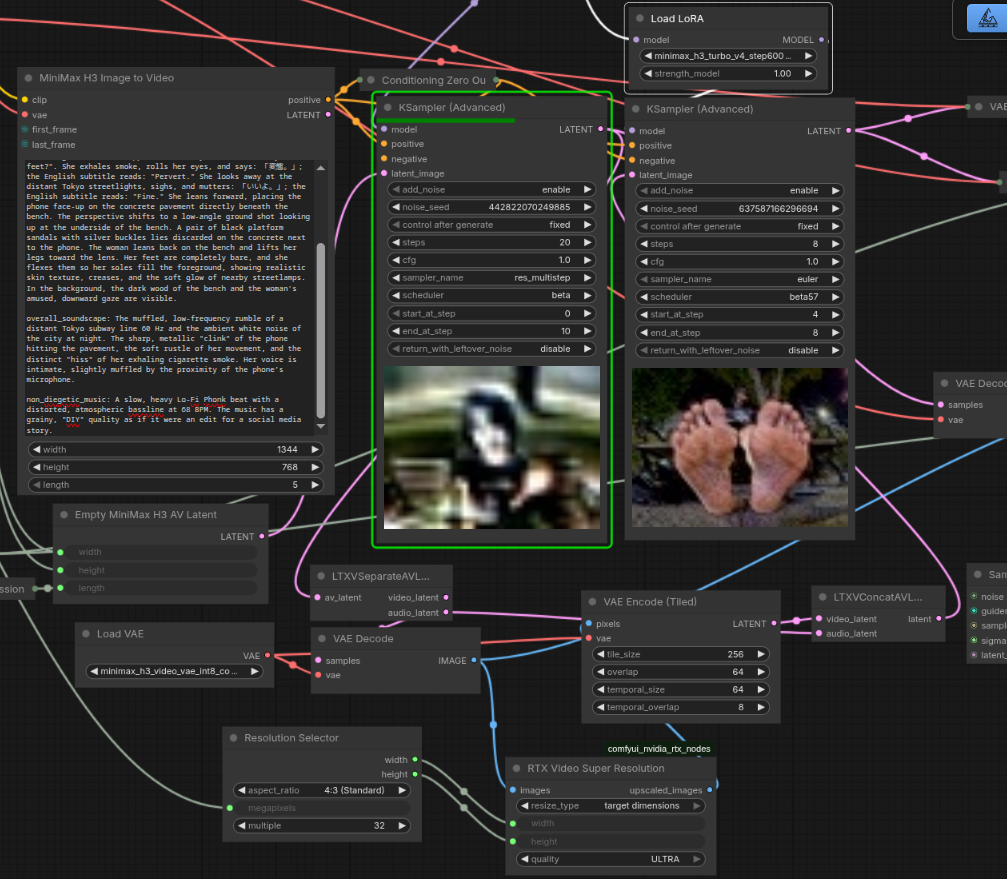
Task: Click the overlap 64 value field
Action: tap(680, 672)
